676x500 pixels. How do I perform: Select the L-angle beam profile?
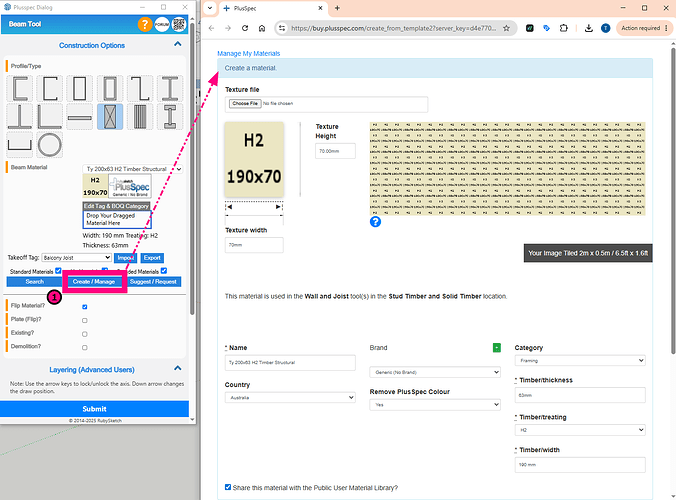click(x=50, y=116)
